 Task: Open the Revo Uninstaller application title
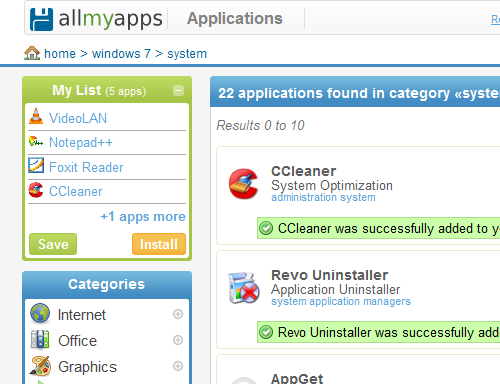click(330, 275)
